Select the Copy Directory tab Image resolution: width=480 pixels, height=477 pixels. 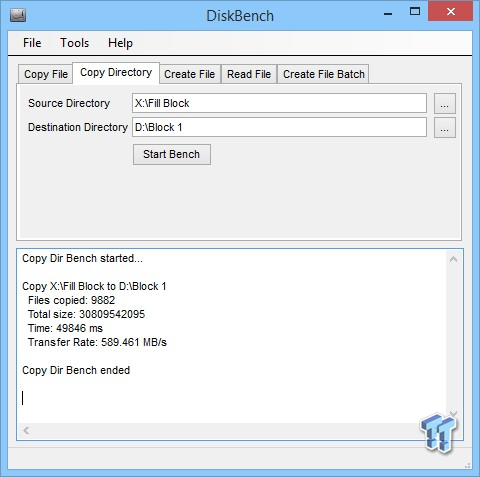click(116, 73)
